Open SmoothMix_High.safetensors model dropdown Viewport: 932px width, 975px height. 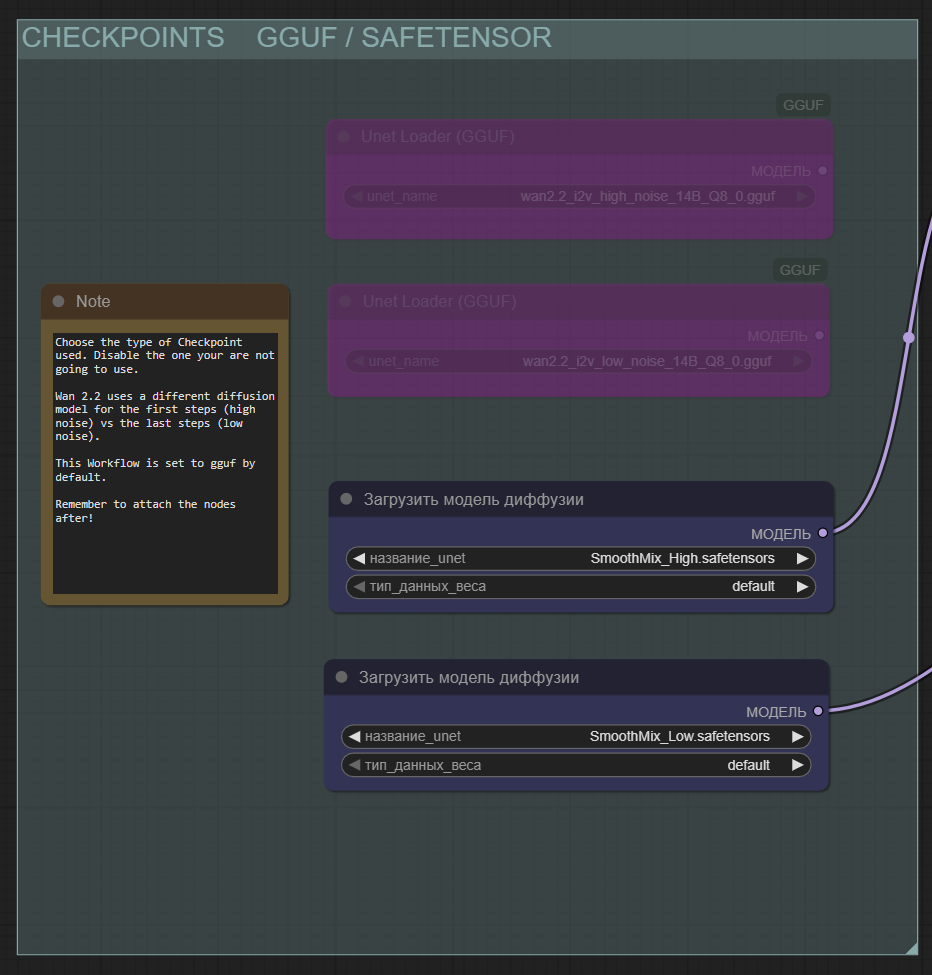[x=581, y=558]
